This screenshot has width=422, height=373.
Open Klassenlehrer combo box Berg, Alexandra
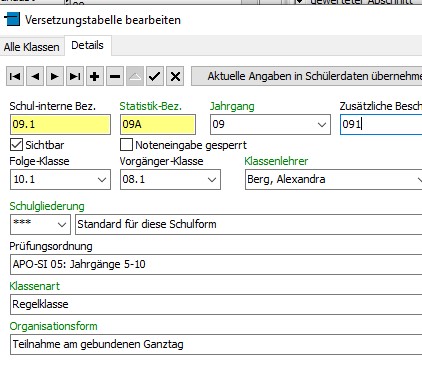tap(333, 180)
